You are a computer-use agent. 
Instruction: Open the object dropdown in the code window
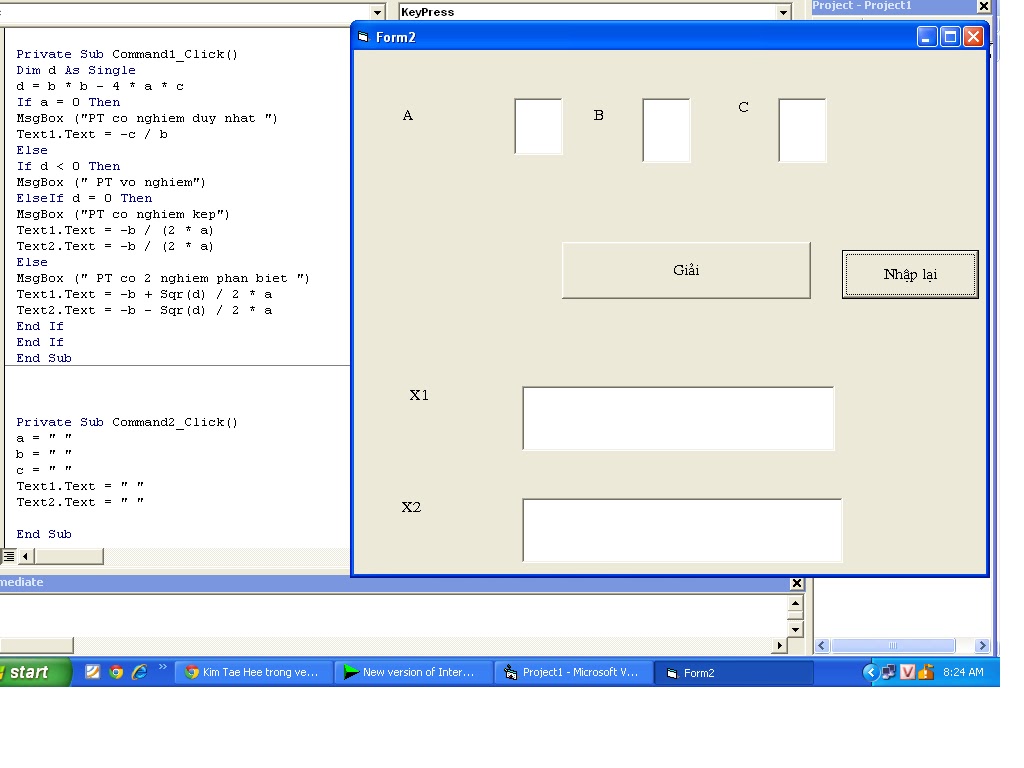coord(375,11)
